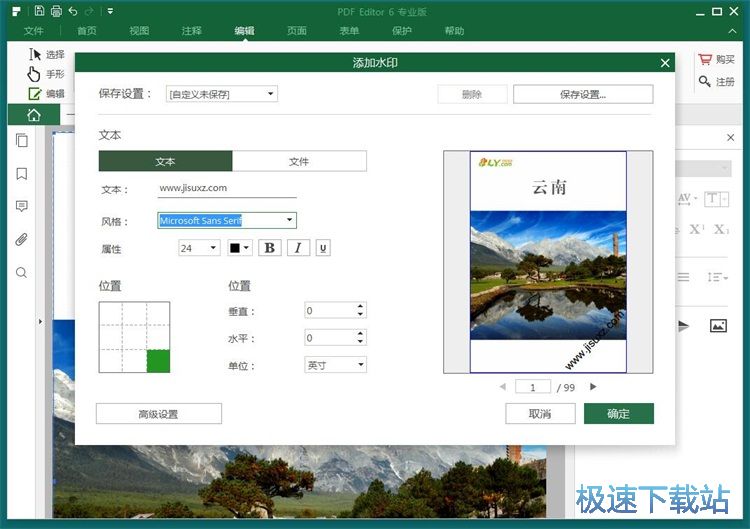
Task: Click the subscript X icon in right panel
Action: 721,229
